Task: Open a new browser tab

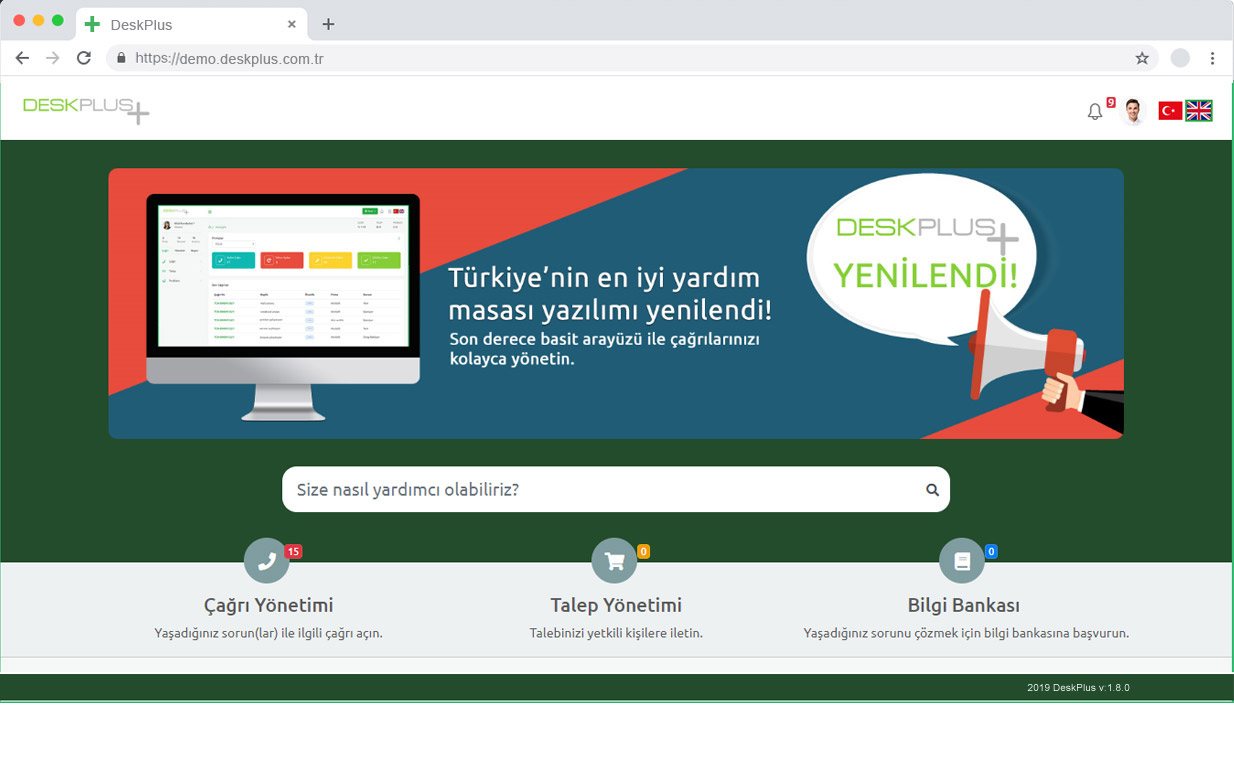Action: click(328, 24)
